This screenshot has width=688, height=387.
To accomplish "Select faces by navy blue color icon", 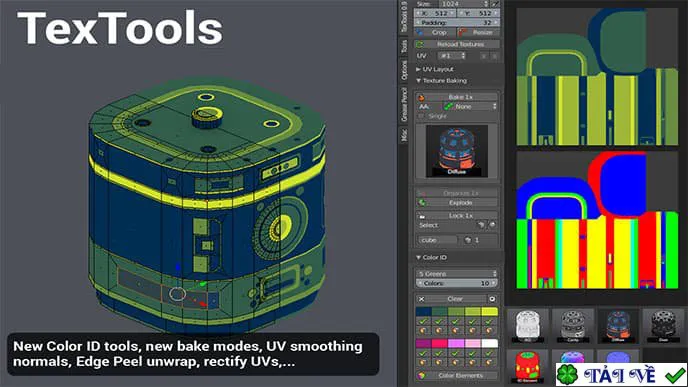I will click(423, 330).
